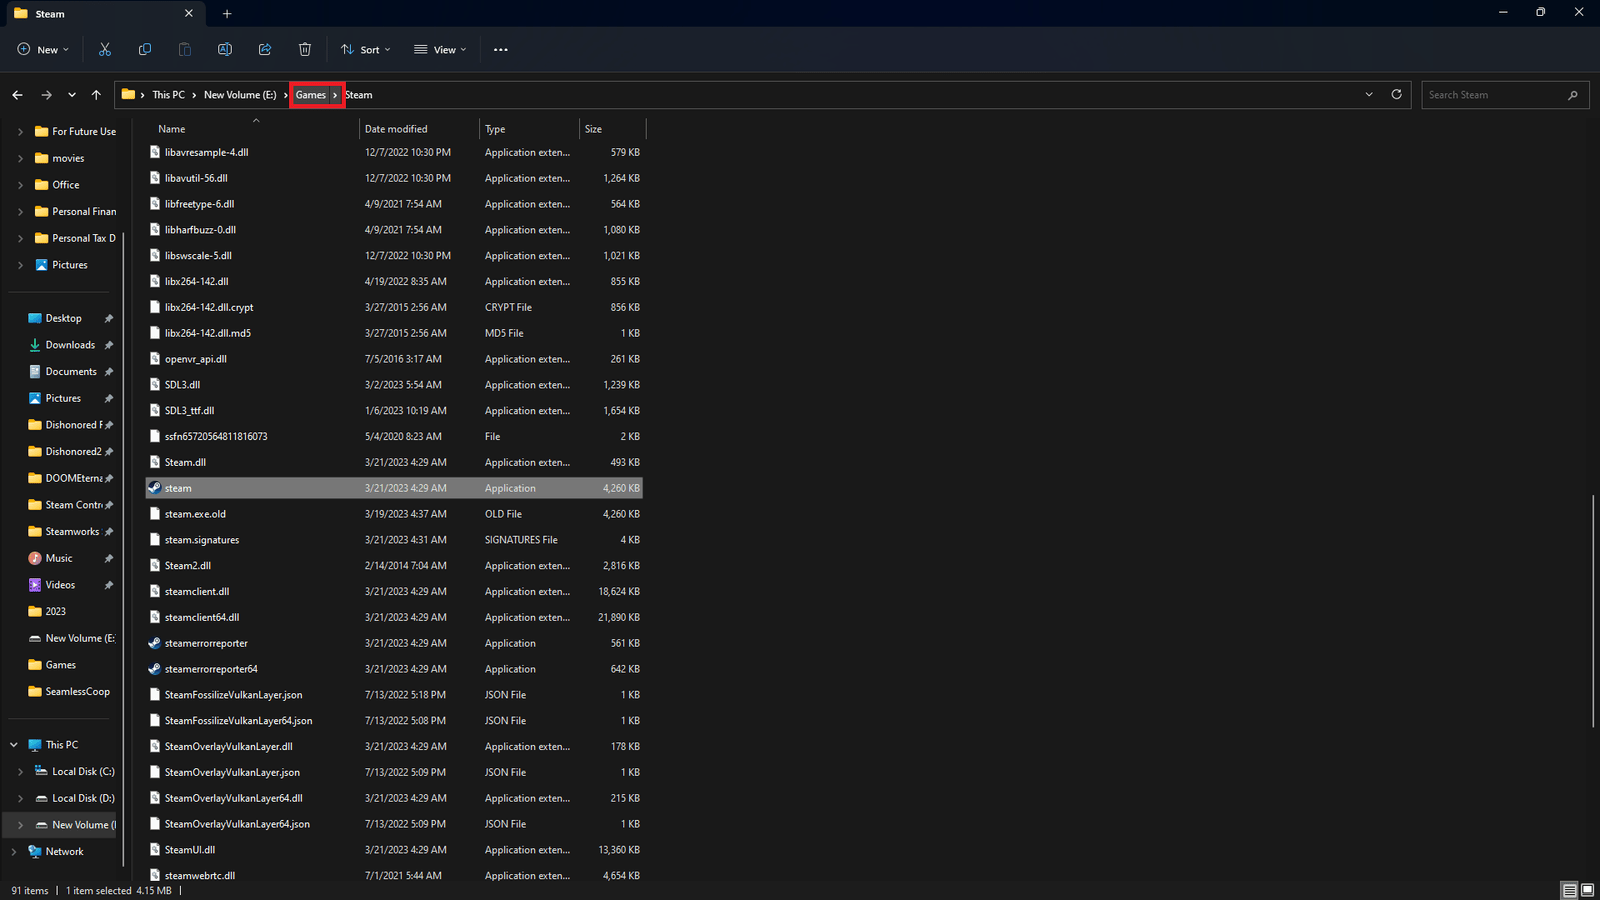Collapse the This PC tree node

[x=14, y=745]
